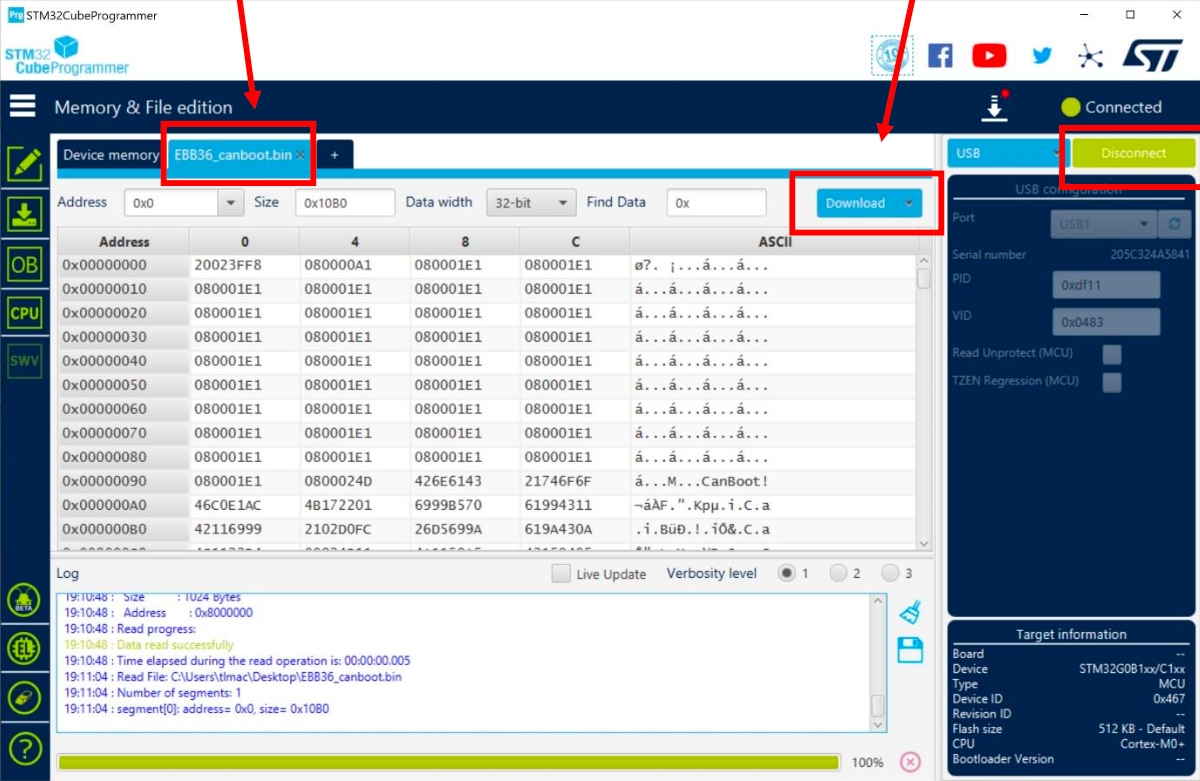Image resolution: width=1200 pixels, height=781 pixels.
Task: Click the VID field 0x0483
Action: 1106,322
